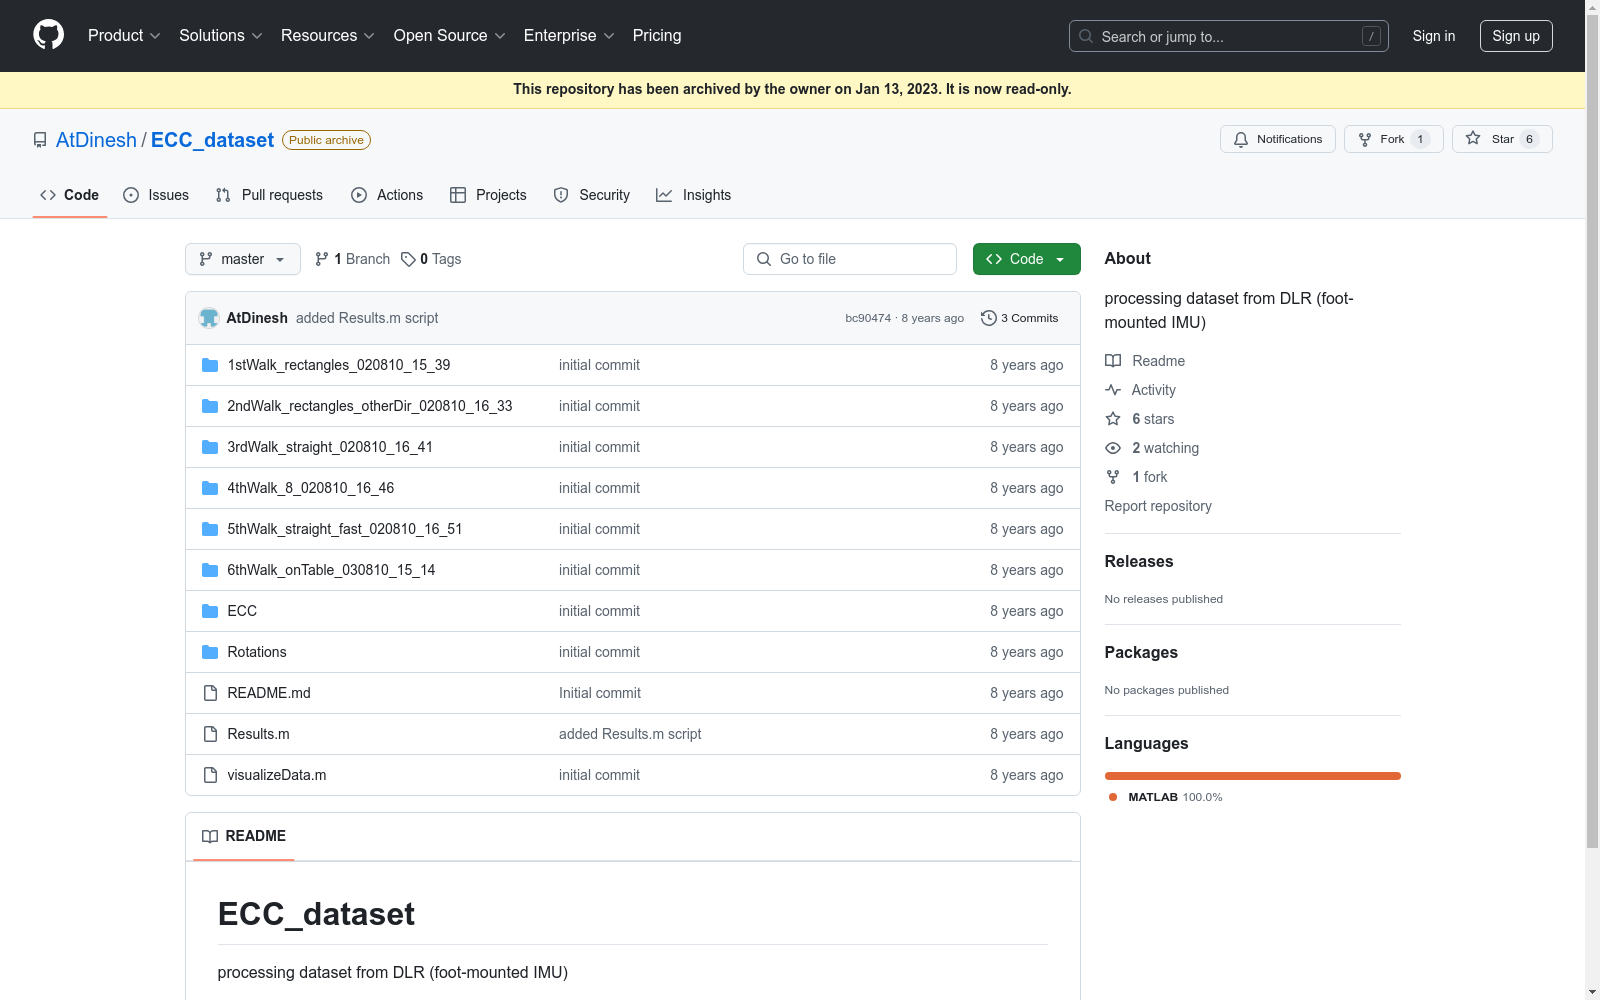Expand the Enterprise menu
Image resolution: width=1600 pixels, height=1000 pixels.
(x=569, y=35)
